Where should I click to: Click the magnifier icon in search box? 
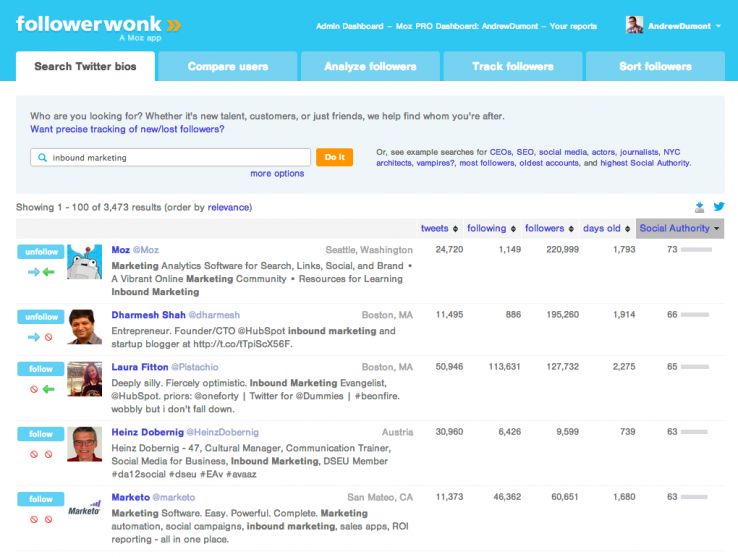42,157
